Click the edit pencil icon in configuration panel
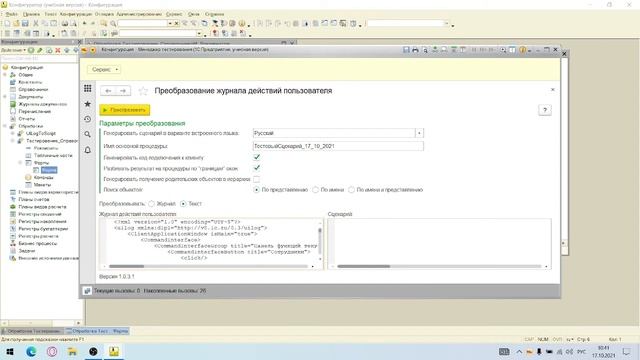 pyautogui.click(x=40, y=50)
